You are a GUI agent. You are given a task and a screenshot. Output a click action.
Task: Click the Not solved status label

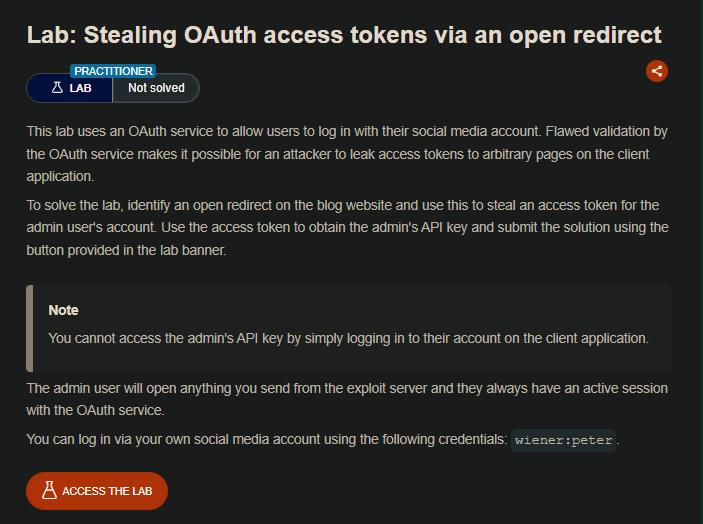pos(156,88)
